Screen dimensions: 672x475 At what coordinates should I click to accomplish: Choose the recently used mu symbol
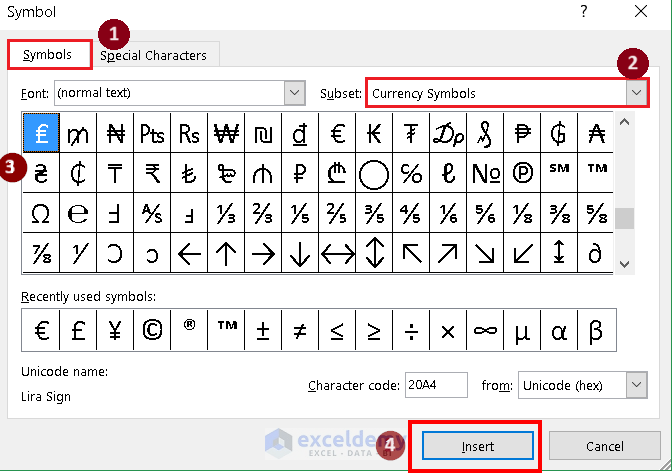[522, 330]
